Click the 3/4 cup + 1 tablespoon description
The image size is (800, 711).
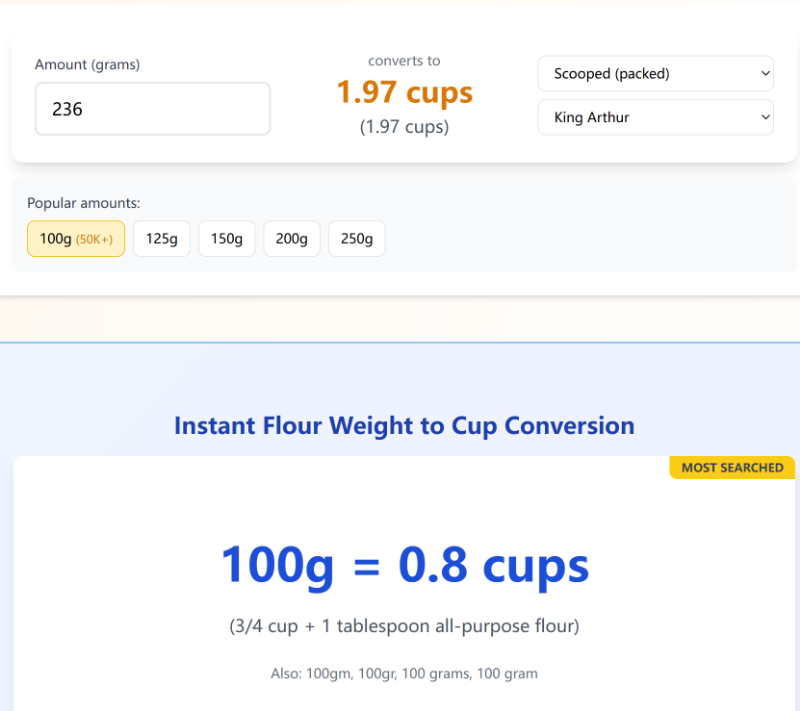click(404, 627)
